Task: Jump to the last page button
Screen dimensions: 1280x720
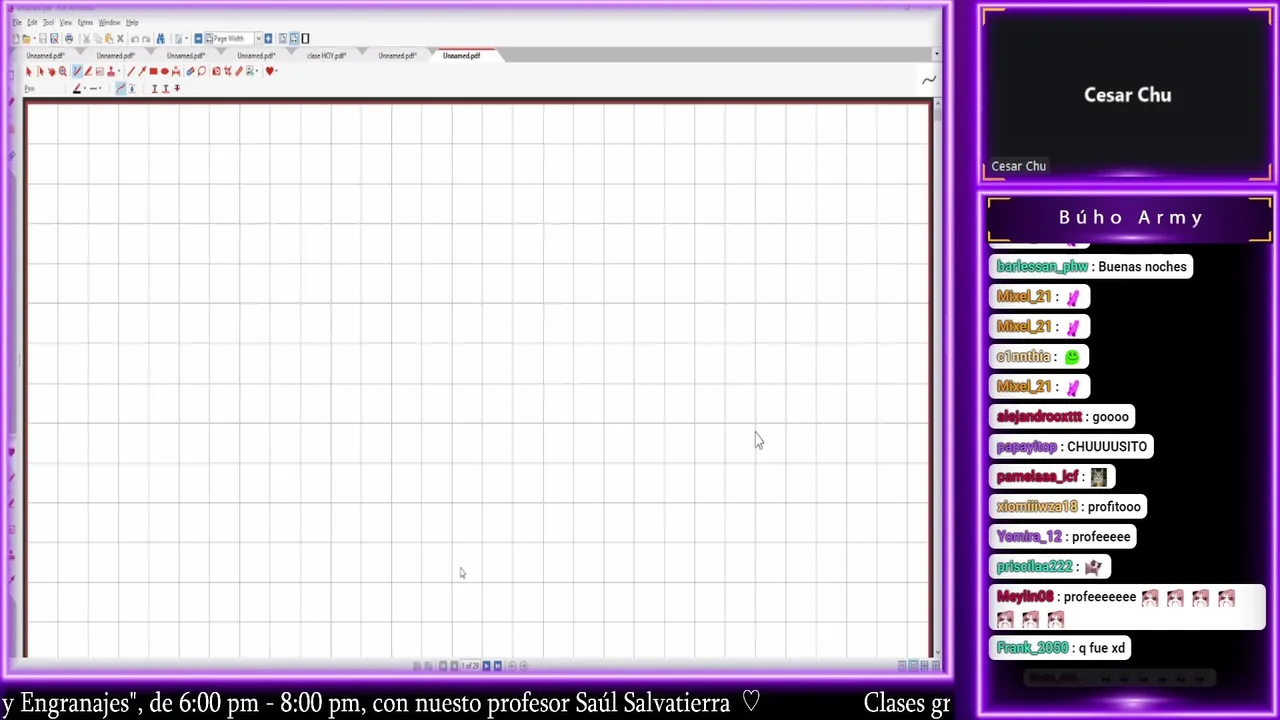Action: 497,666
